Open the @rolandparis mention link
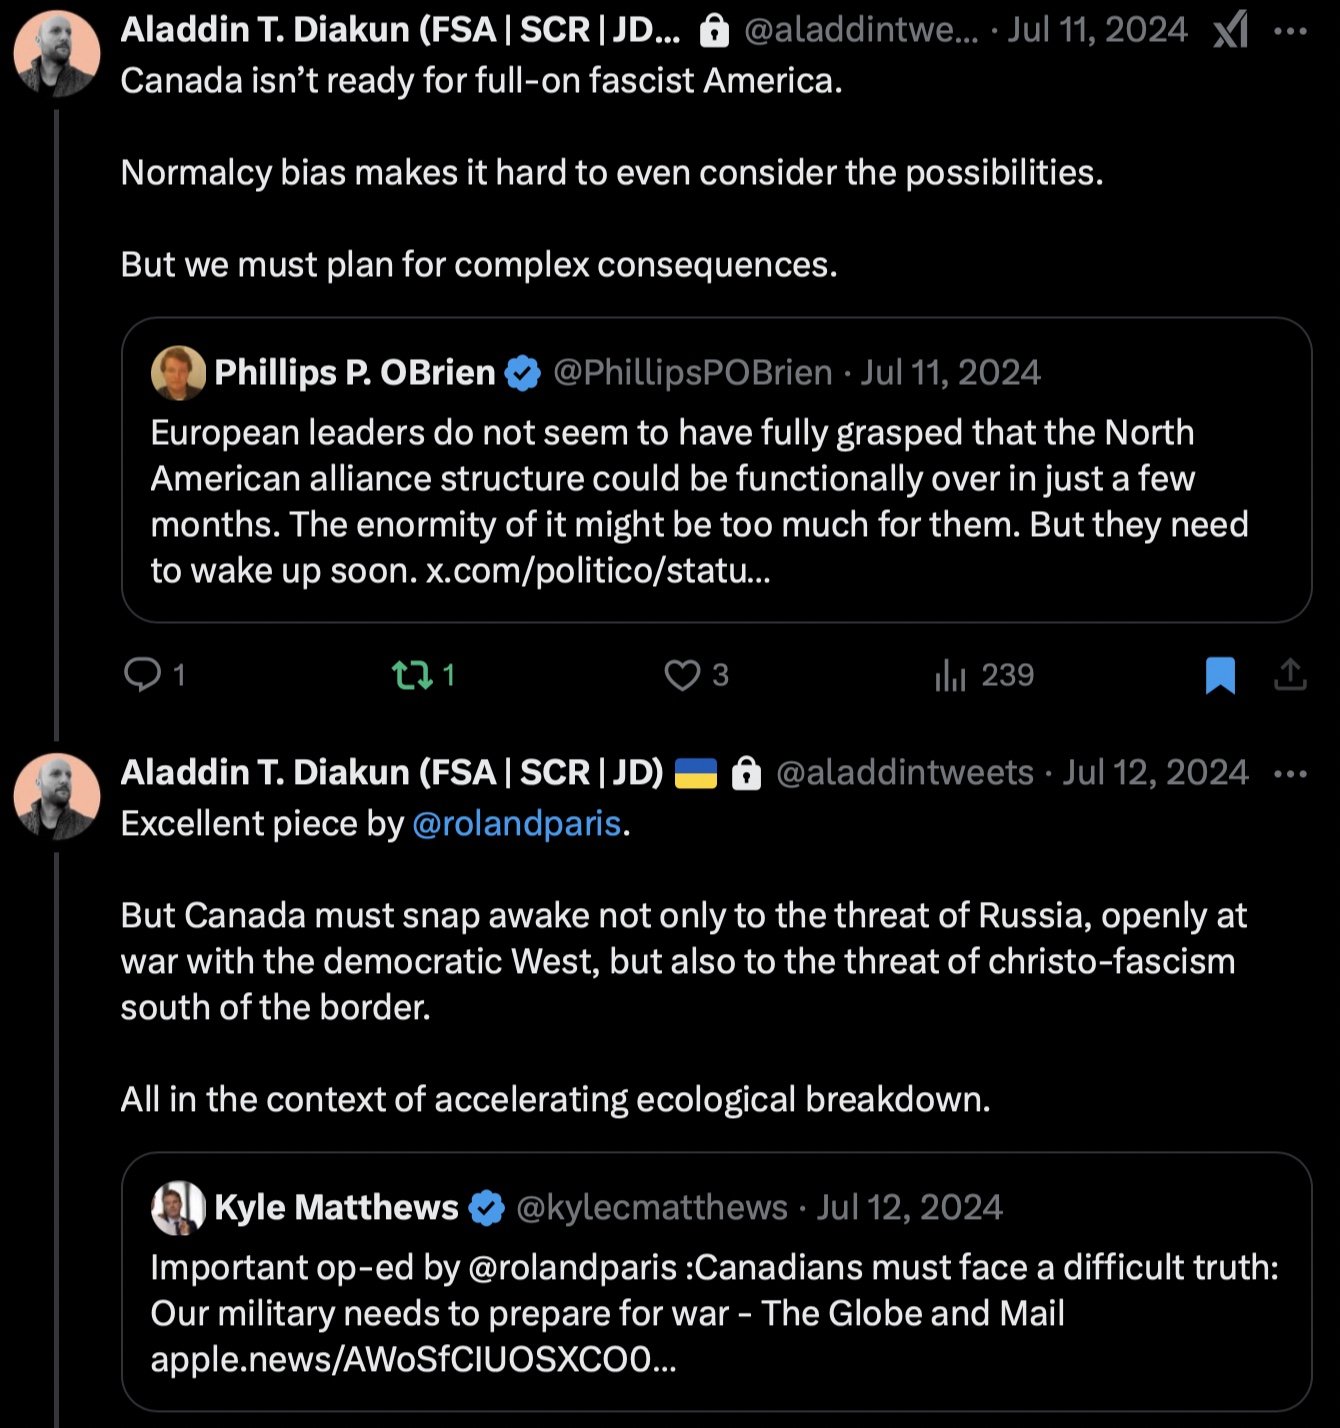The image size is (1340, 1428). (517, 823)
